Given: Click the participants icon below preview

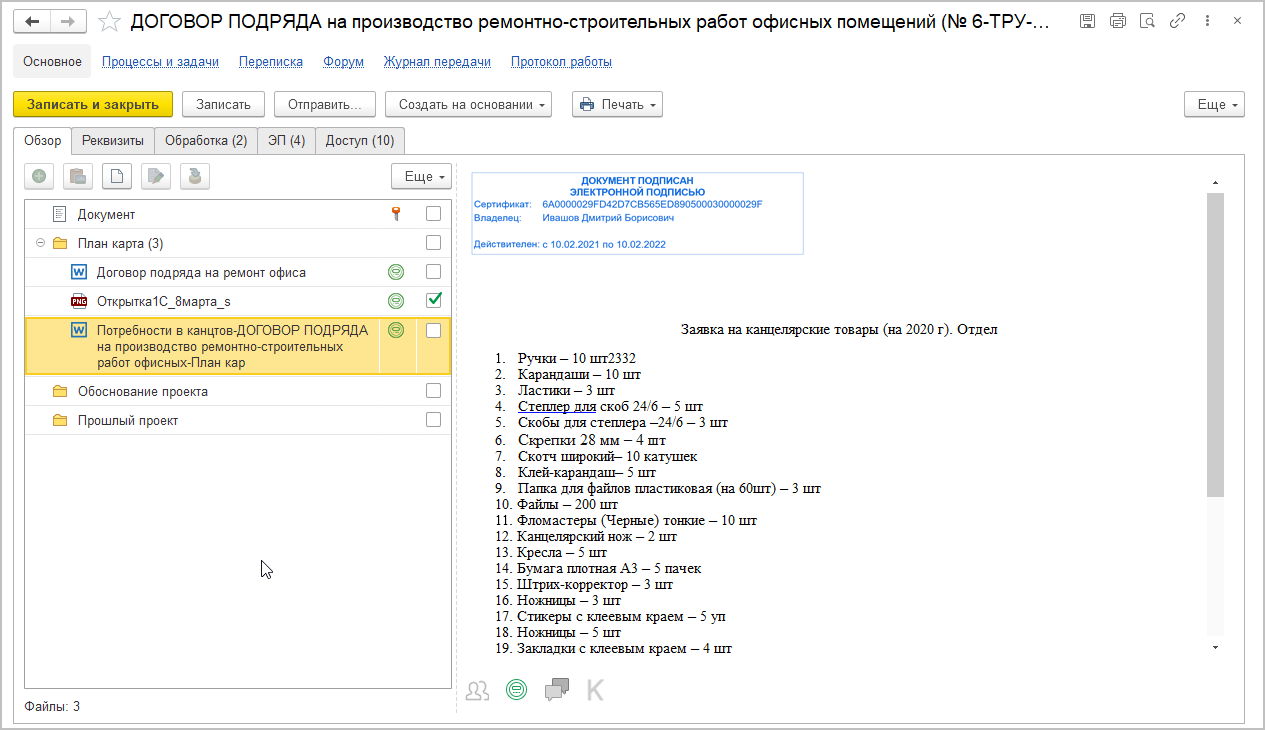Looking at the screenshot, I should click(478, 689).
